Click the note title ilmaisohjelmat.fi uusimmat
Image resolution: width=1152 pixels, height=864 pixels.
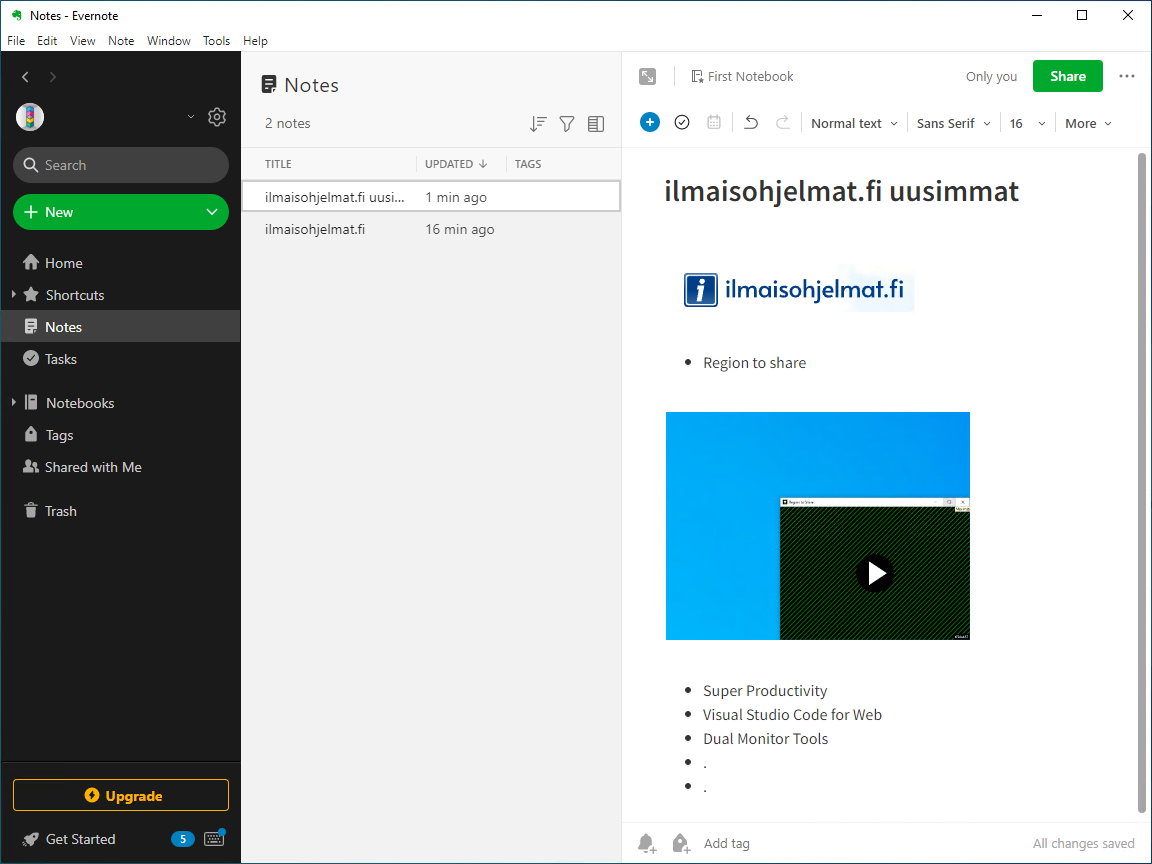pyautogui.click(x=841, y=191)
